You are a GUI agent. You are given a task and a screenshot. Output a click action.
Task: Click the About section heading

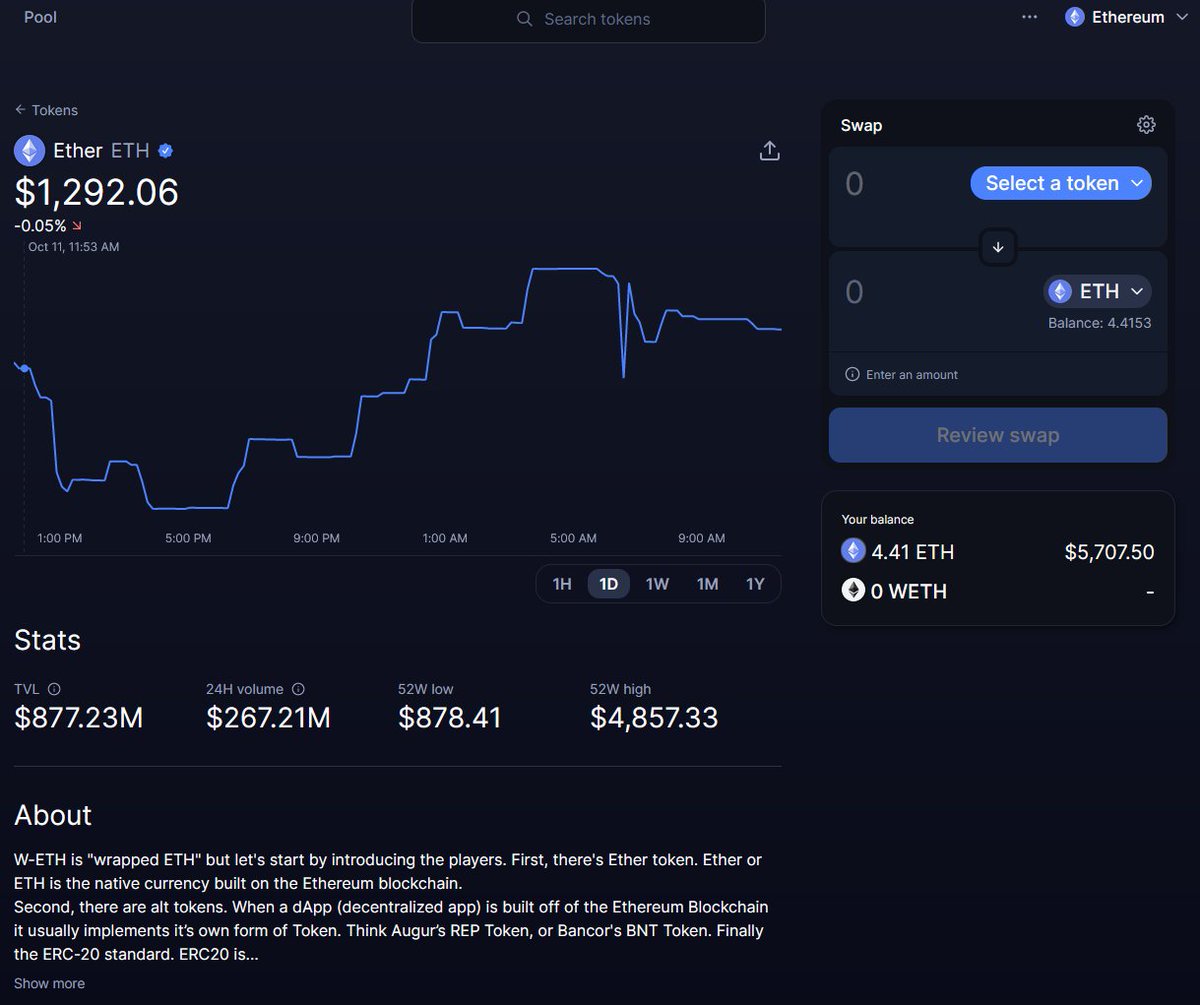[x=53, y=815]
